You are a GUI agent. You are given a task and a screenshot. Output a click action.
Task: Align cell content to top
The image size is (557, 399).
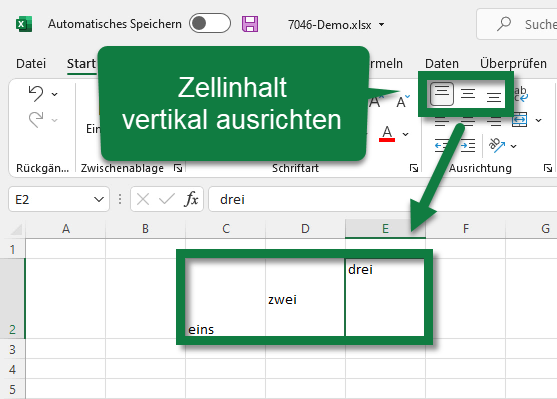[x=442, y=94]
